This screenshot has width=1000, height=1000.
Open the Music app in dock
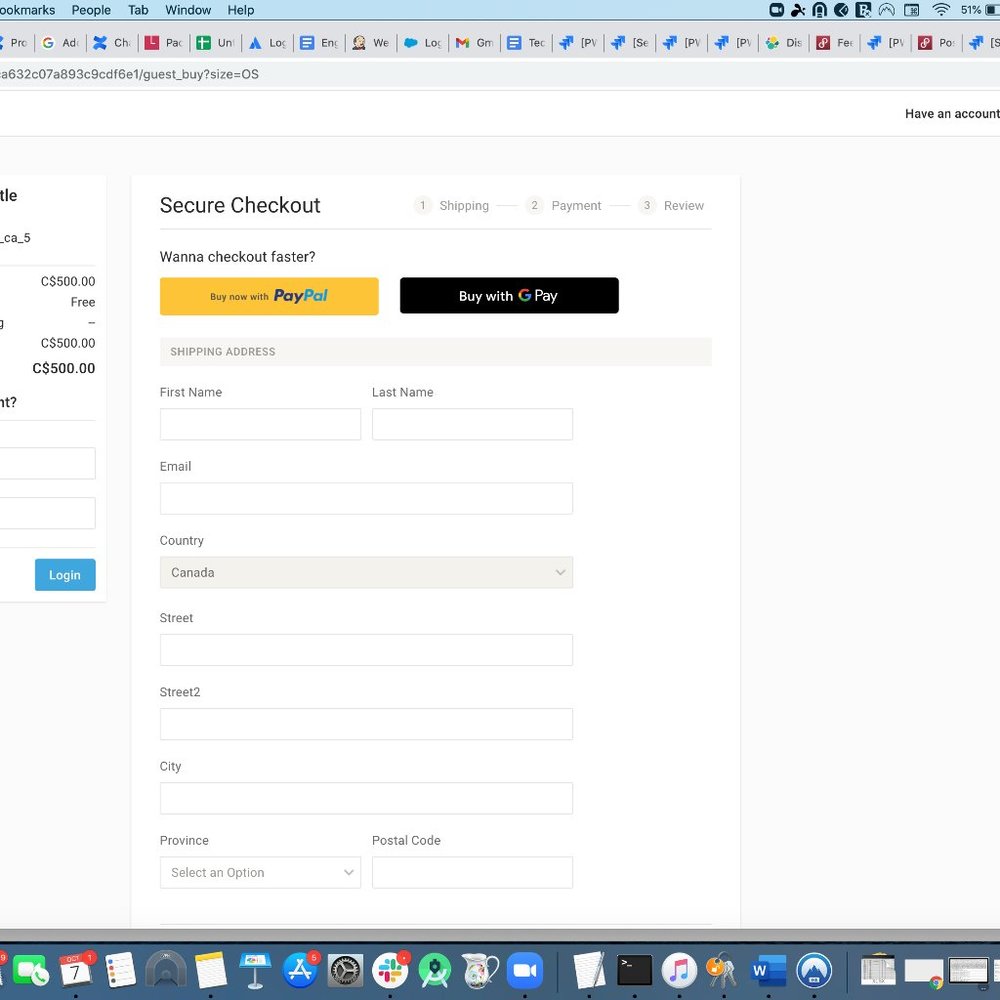pos(679,970)
